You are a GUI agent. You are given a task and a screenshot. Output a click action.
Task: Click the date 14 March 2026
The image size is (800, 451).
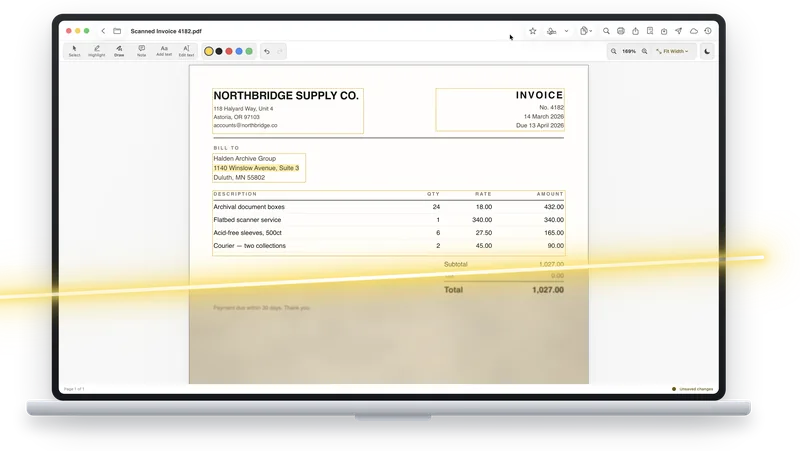(x=544, y=116)
